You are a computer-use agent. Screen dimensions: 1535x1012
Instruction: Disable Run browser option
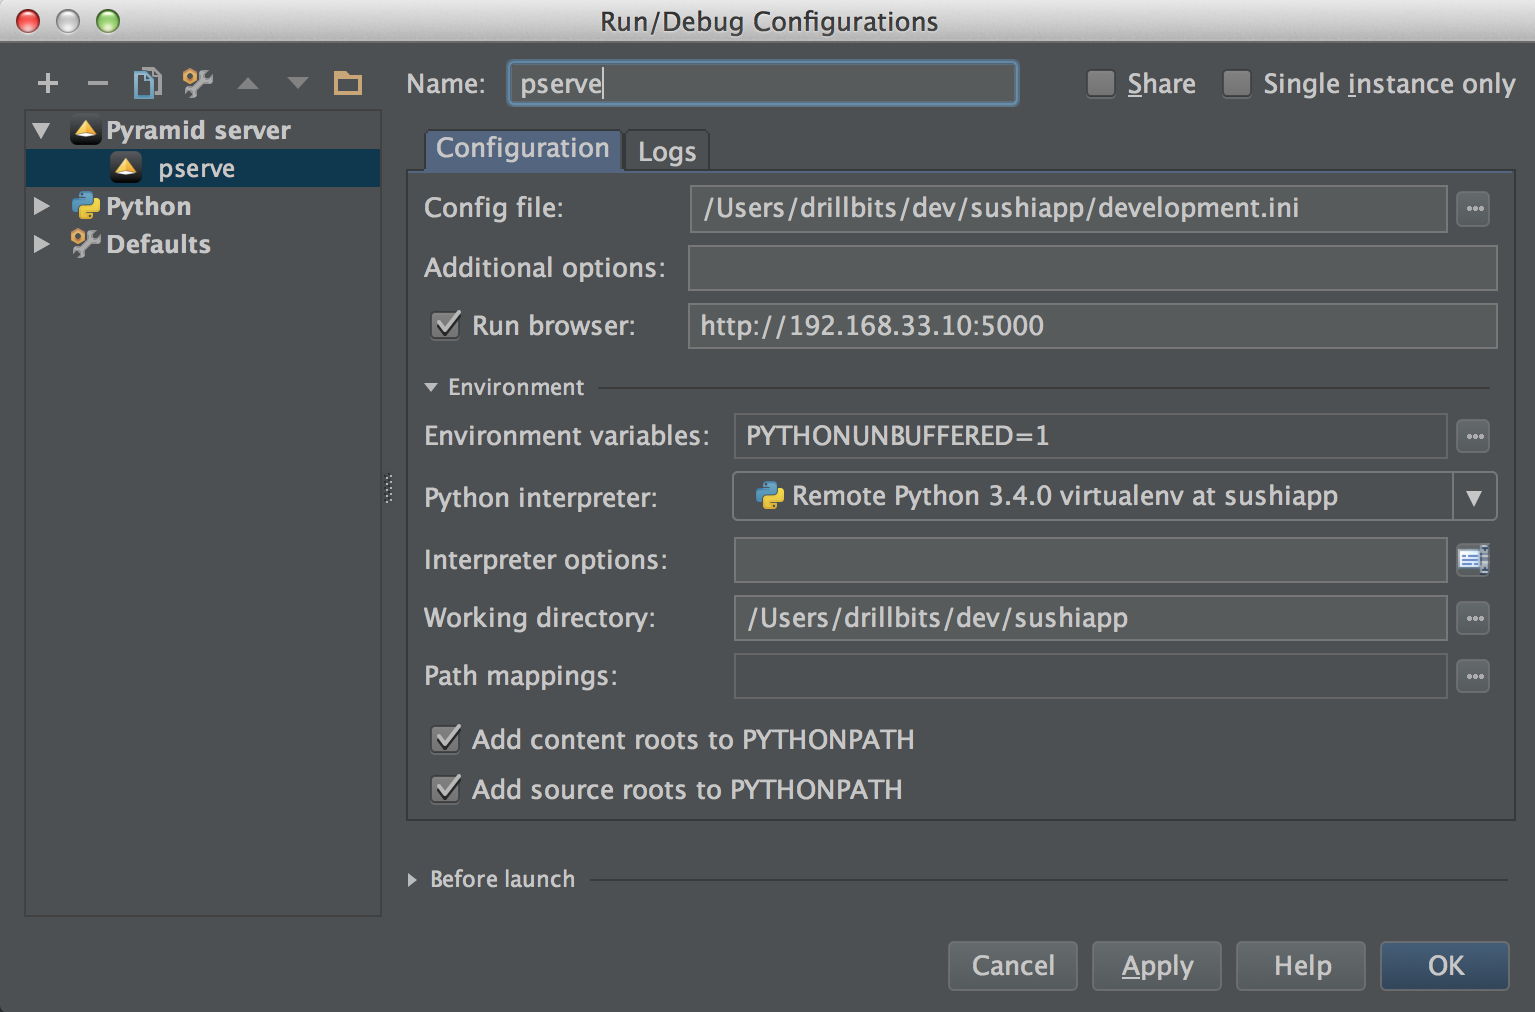pos(445,325)
